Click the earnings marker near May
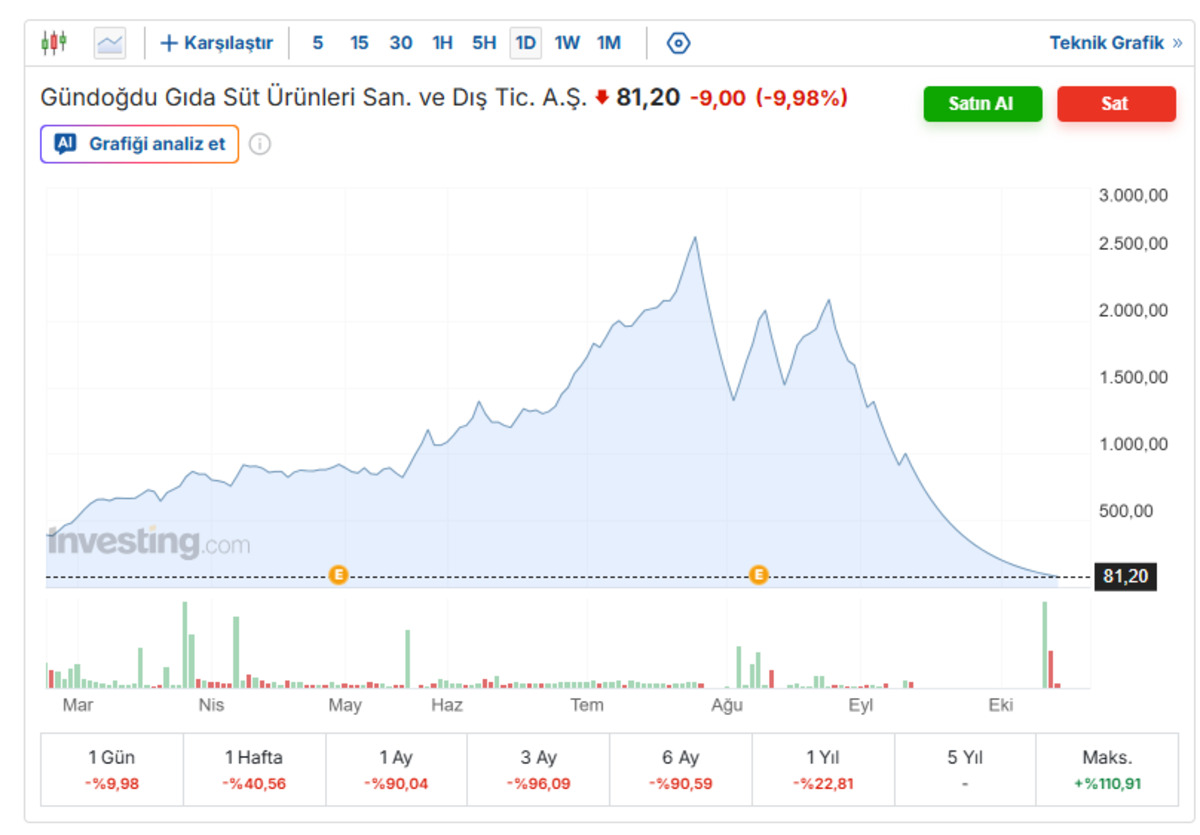Viewport: 1200px width, 835px height. pyautogui.click(x=338, y=575)
